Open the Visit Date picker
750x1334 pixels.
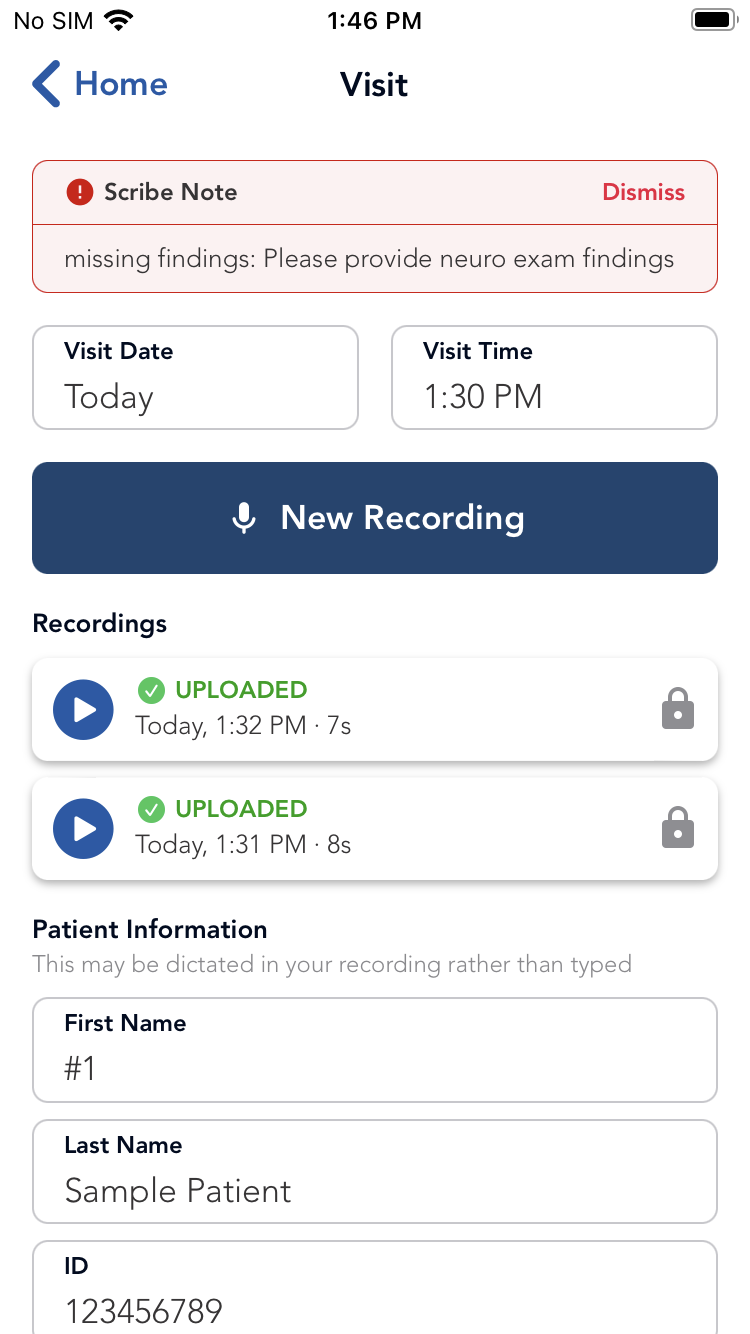point(195,378)
